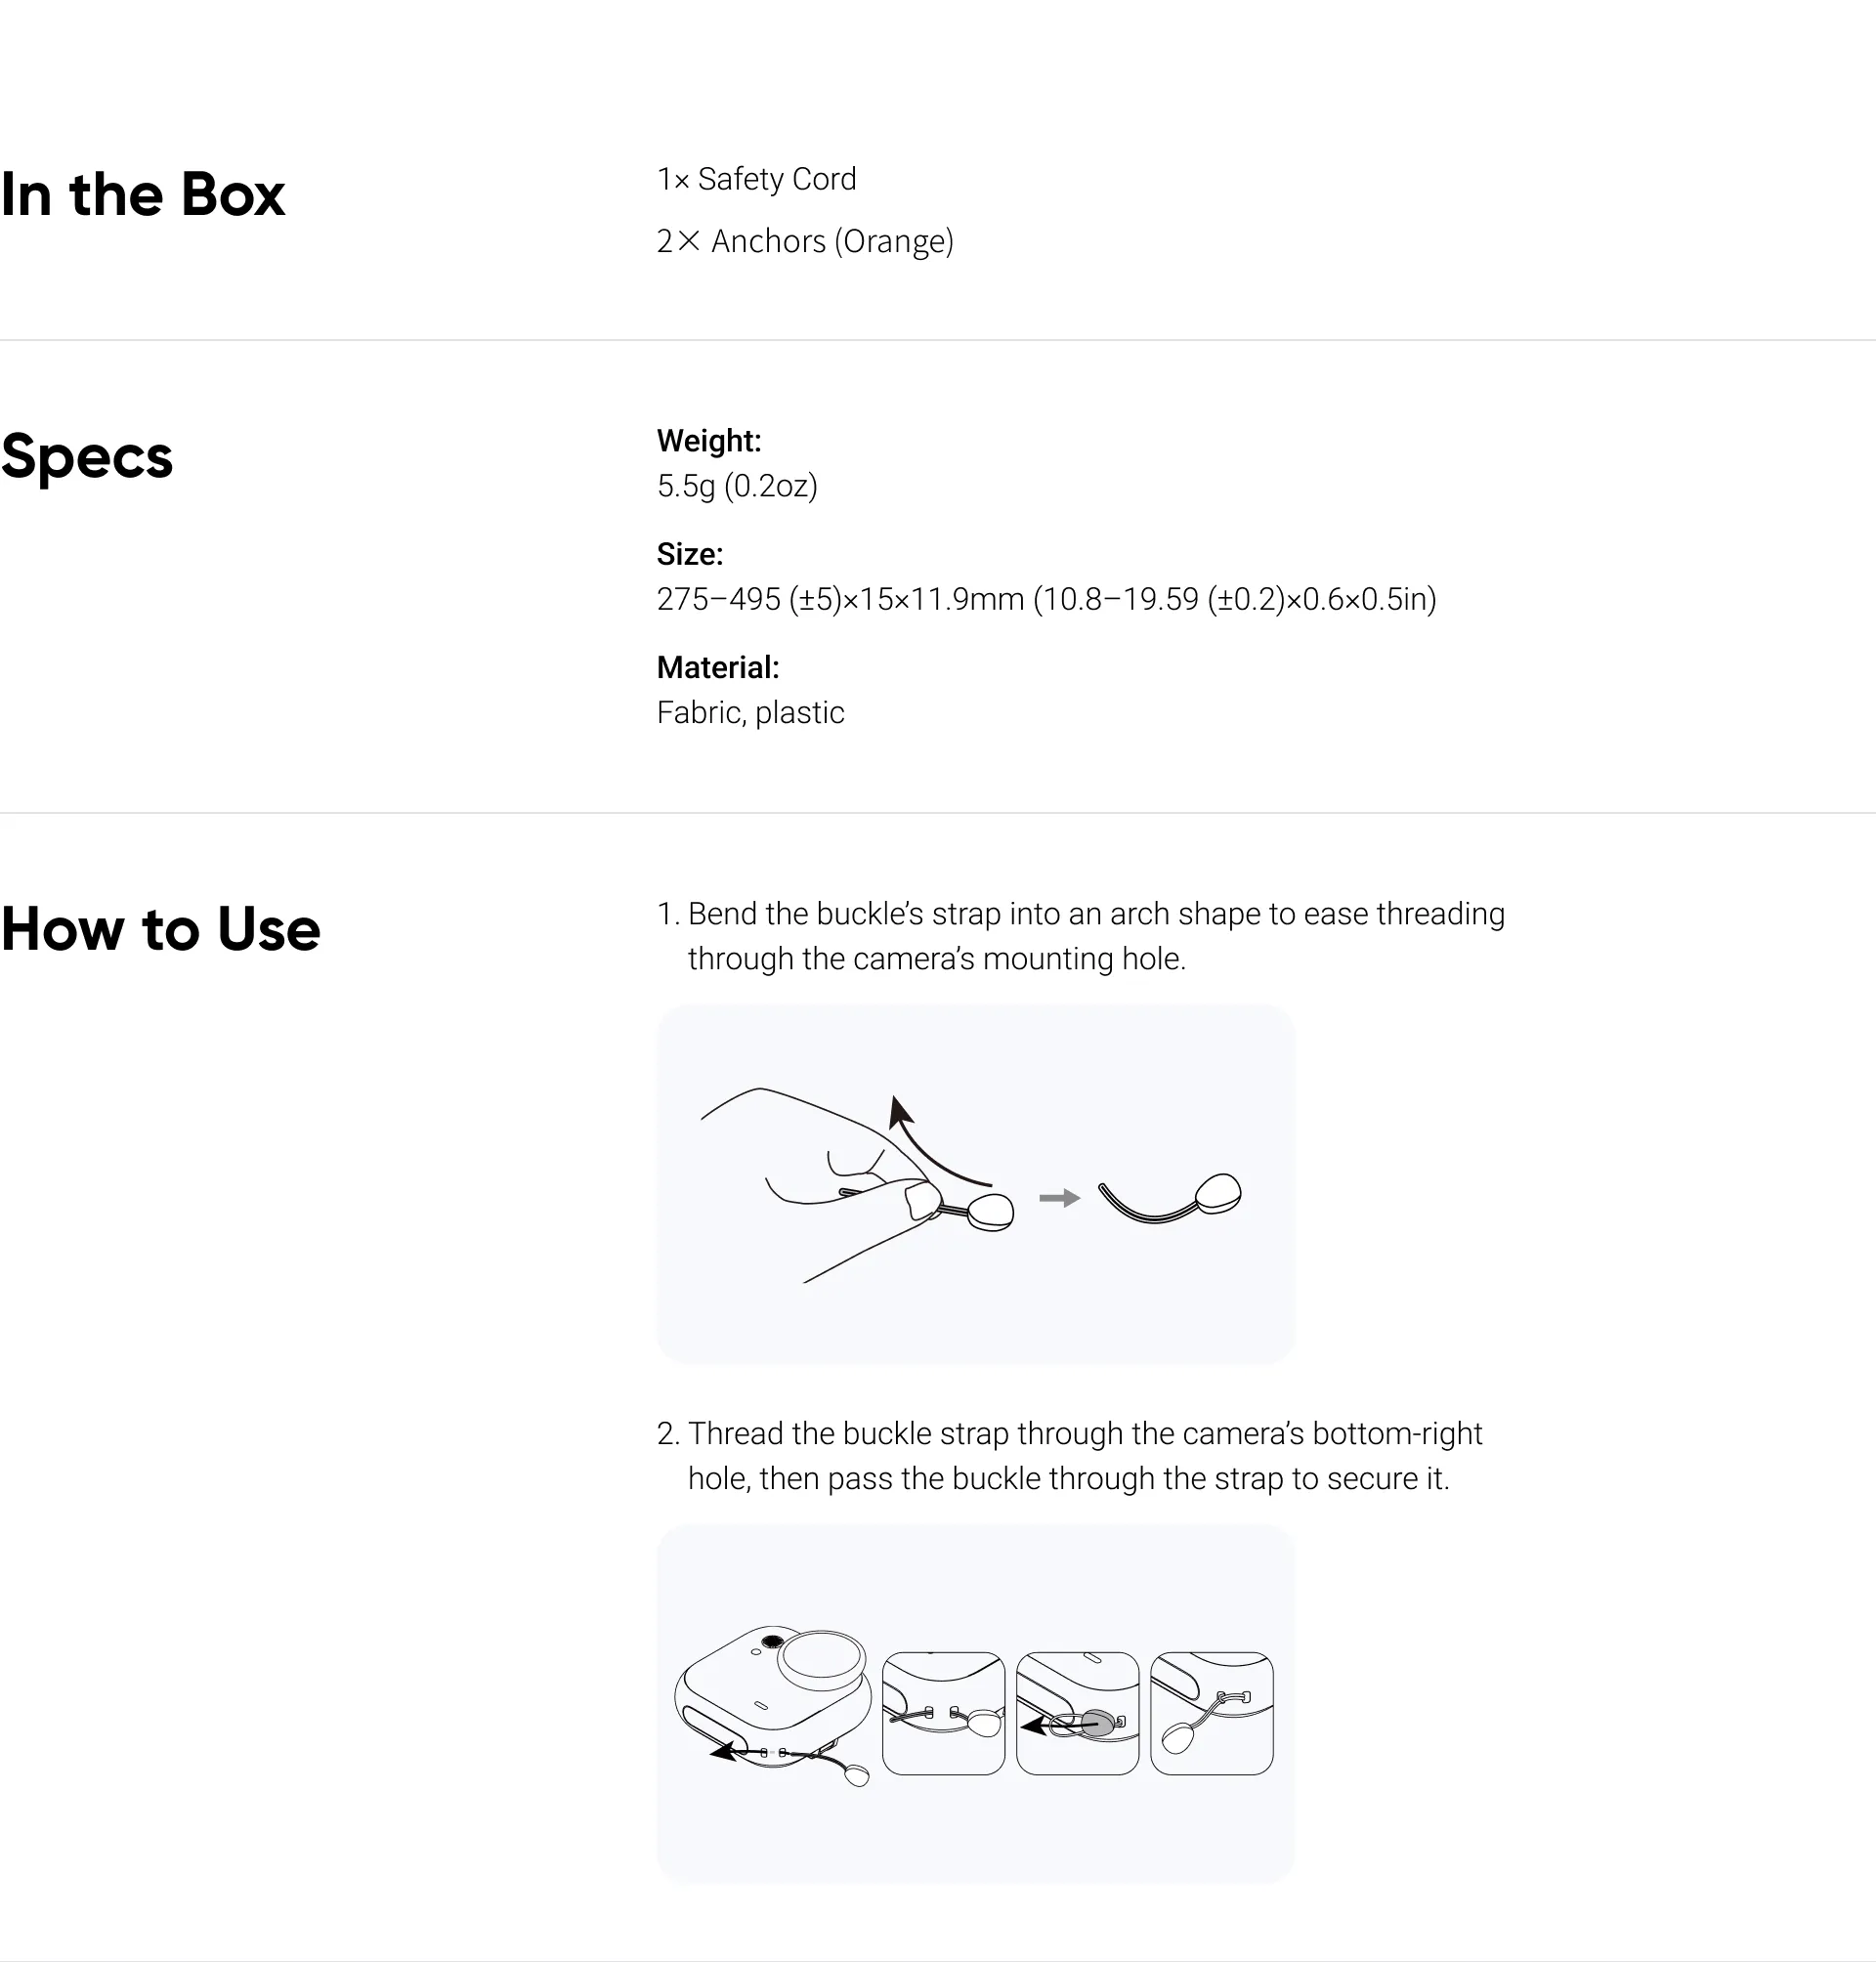This screenshot has height=1962, width=1876.
Task: Click the size dimensions value text
Action: [x=1046, y=599]
